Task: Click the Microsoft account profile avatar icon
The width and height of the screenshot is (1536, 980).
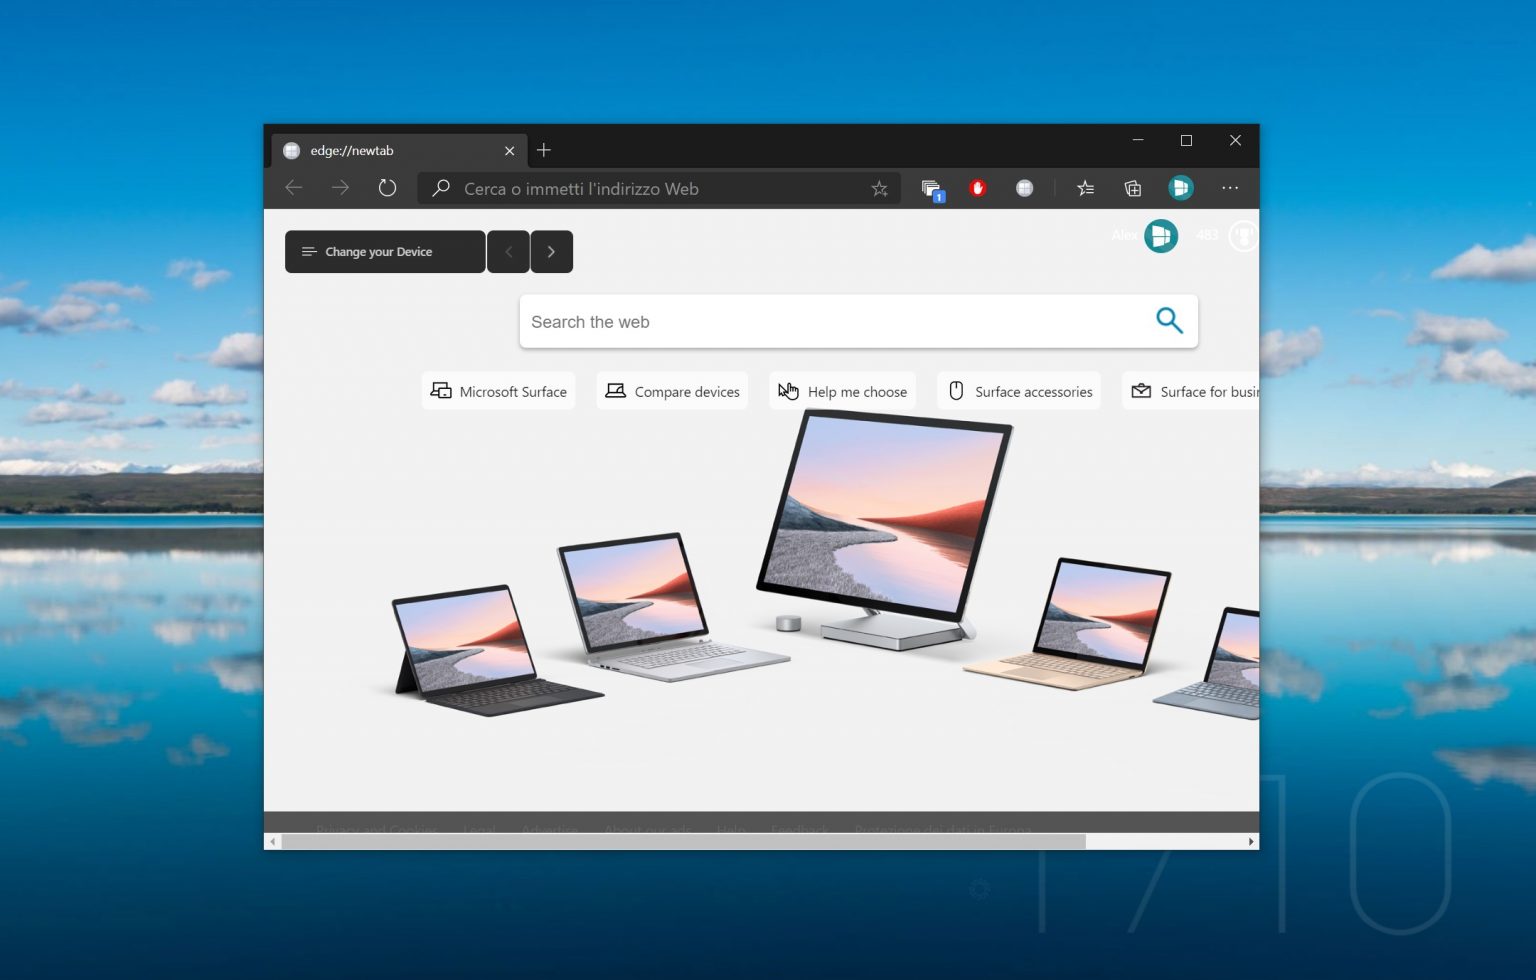Action: click(x=1181, y=188)
